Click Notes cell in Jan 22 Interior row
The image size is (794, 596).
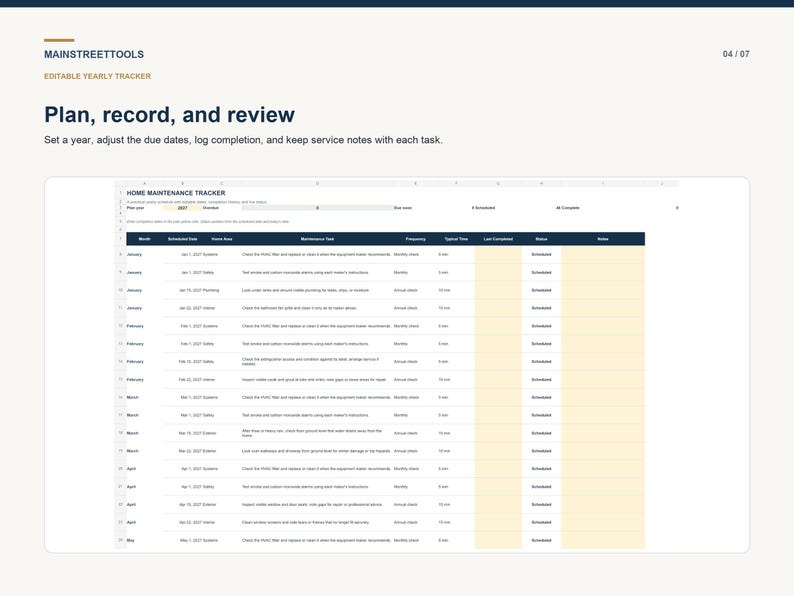click(x=603, y=308)
